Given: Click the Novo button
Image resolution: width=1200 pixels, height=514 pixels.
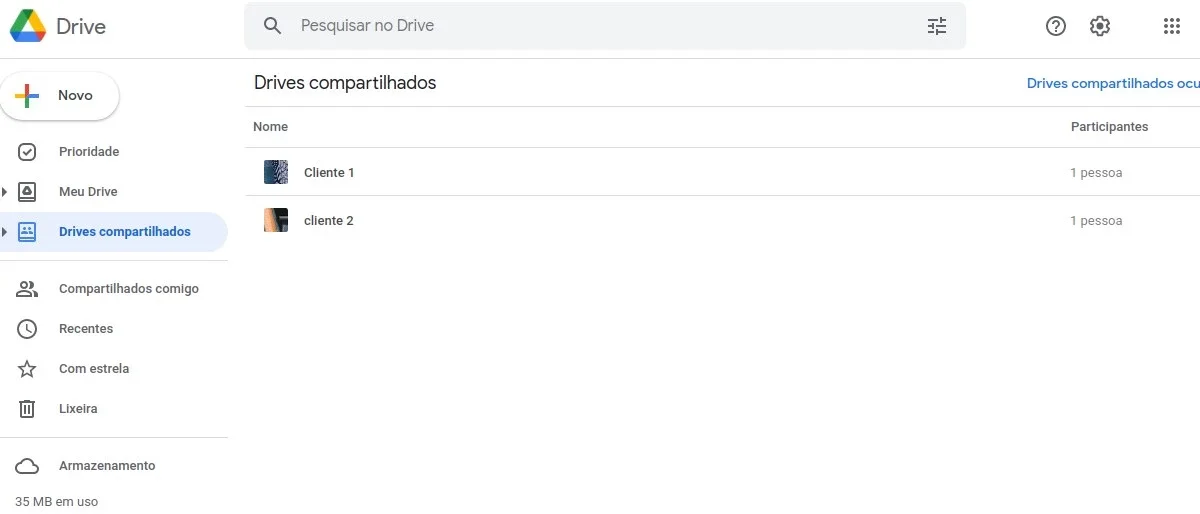Looking at the screenshot, I should (x=60, y=96).
